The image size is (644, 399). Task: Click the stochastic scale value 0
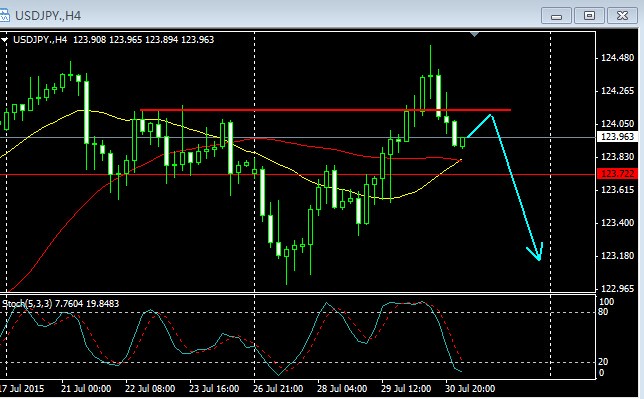(x=601, y=373)
